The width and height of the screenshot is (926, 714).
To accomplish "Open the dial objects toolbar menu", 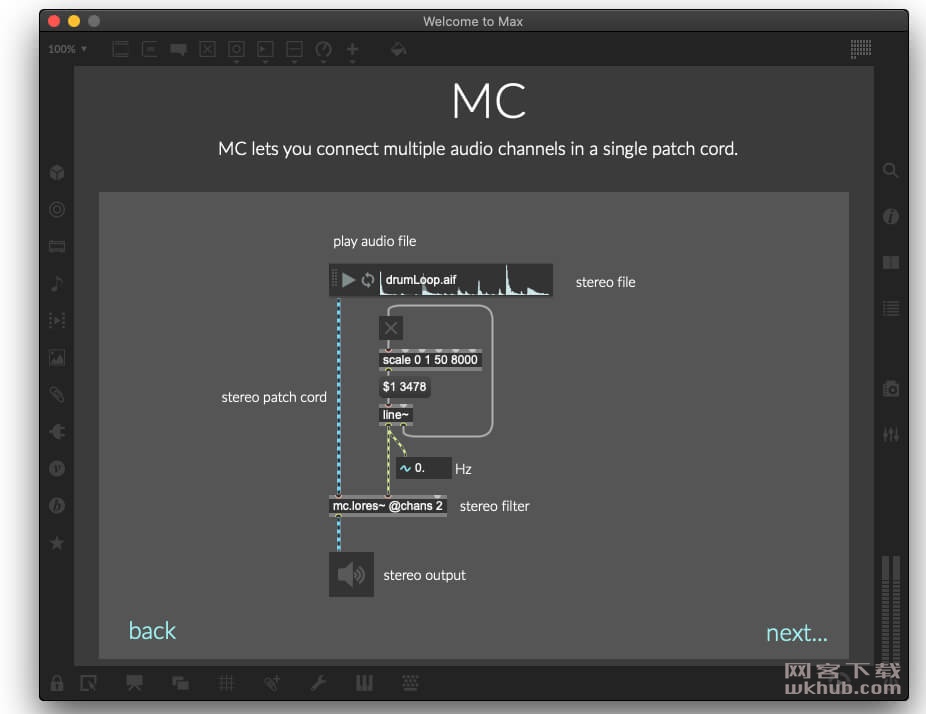I will [x=323, y=50].
